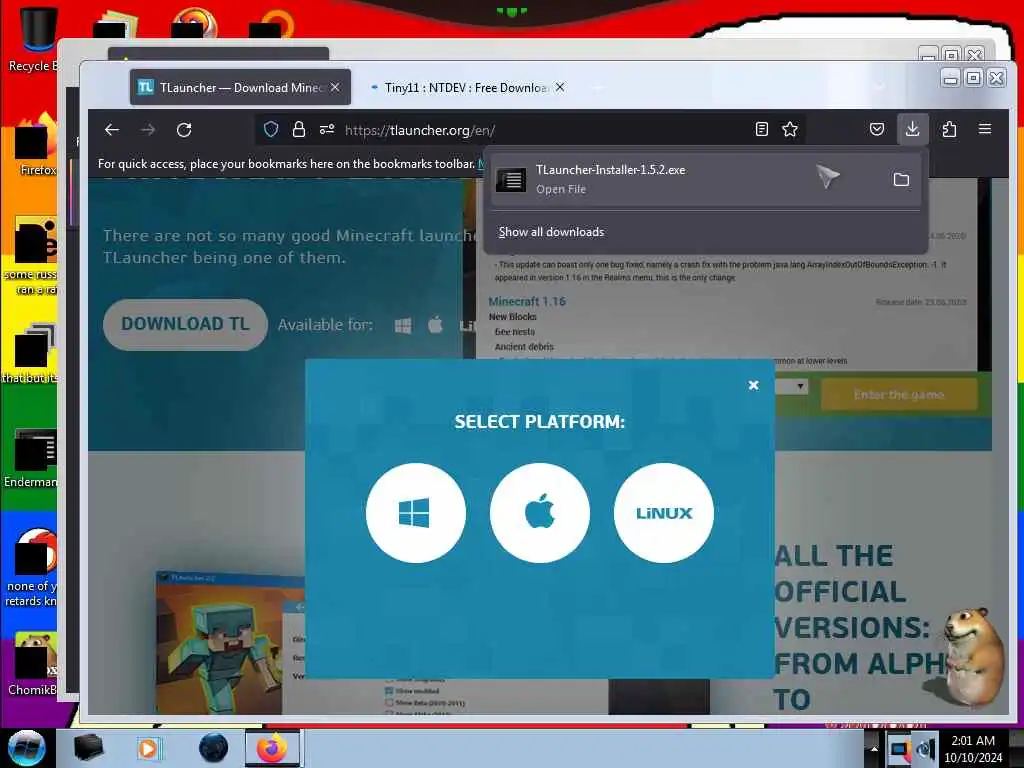Open the extensions puzzle icon

(x=950, y=129)
